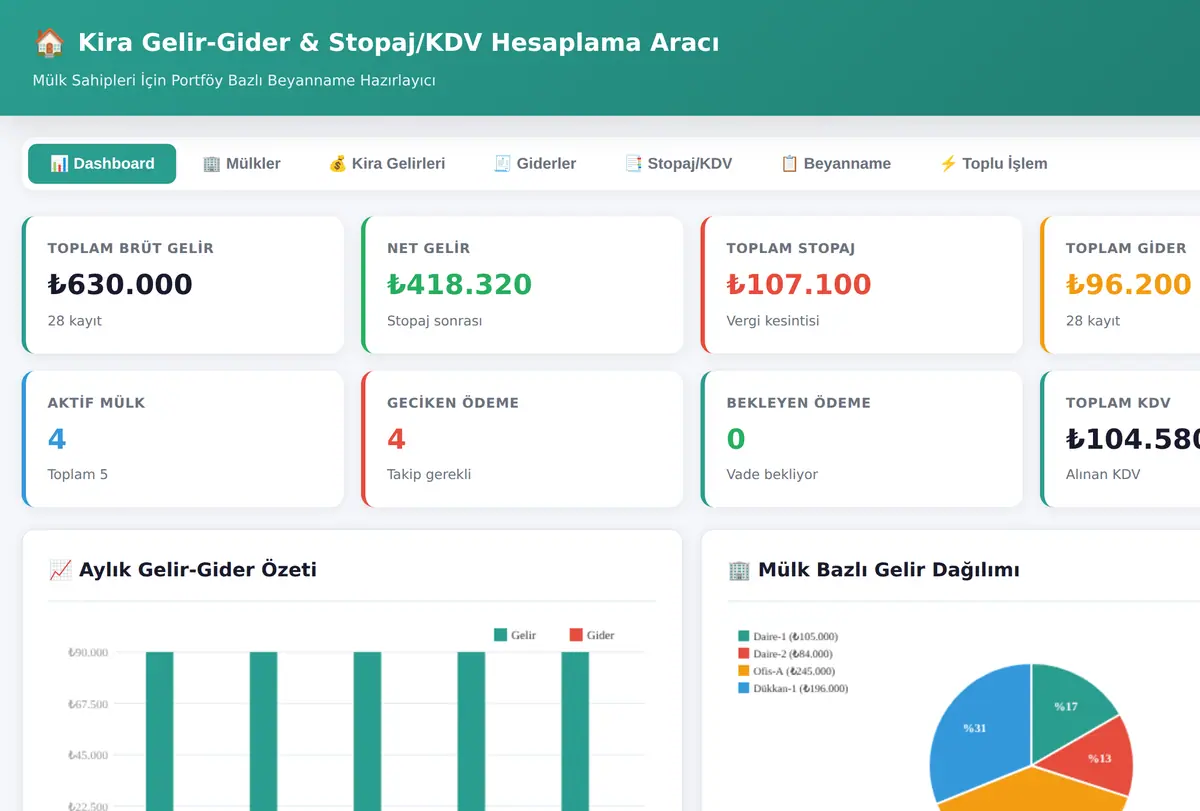Screen dimensions: 1200x811
Task: Select the Stopaj/KDV tab
Action: pos(678,164)
